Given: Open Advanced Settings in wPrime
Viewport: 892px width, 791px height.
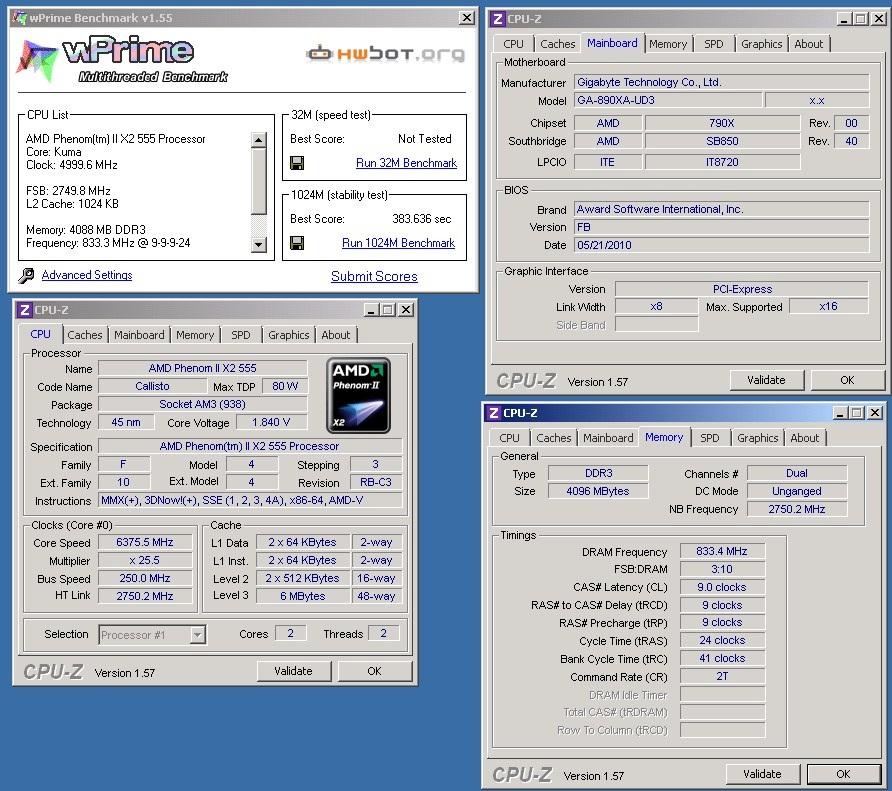Looking at the screenshot, I should coord(86,275).
